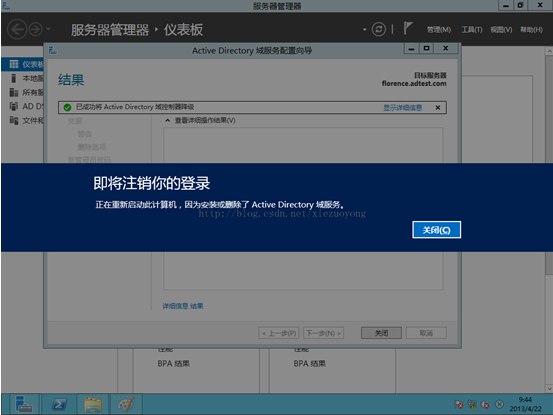Image resolution: width=553 pixels, height=415 pixels.
Task: Open navigation history dropdown beside forward arrow
Action: pyautogui.click(x=49, y=29)
